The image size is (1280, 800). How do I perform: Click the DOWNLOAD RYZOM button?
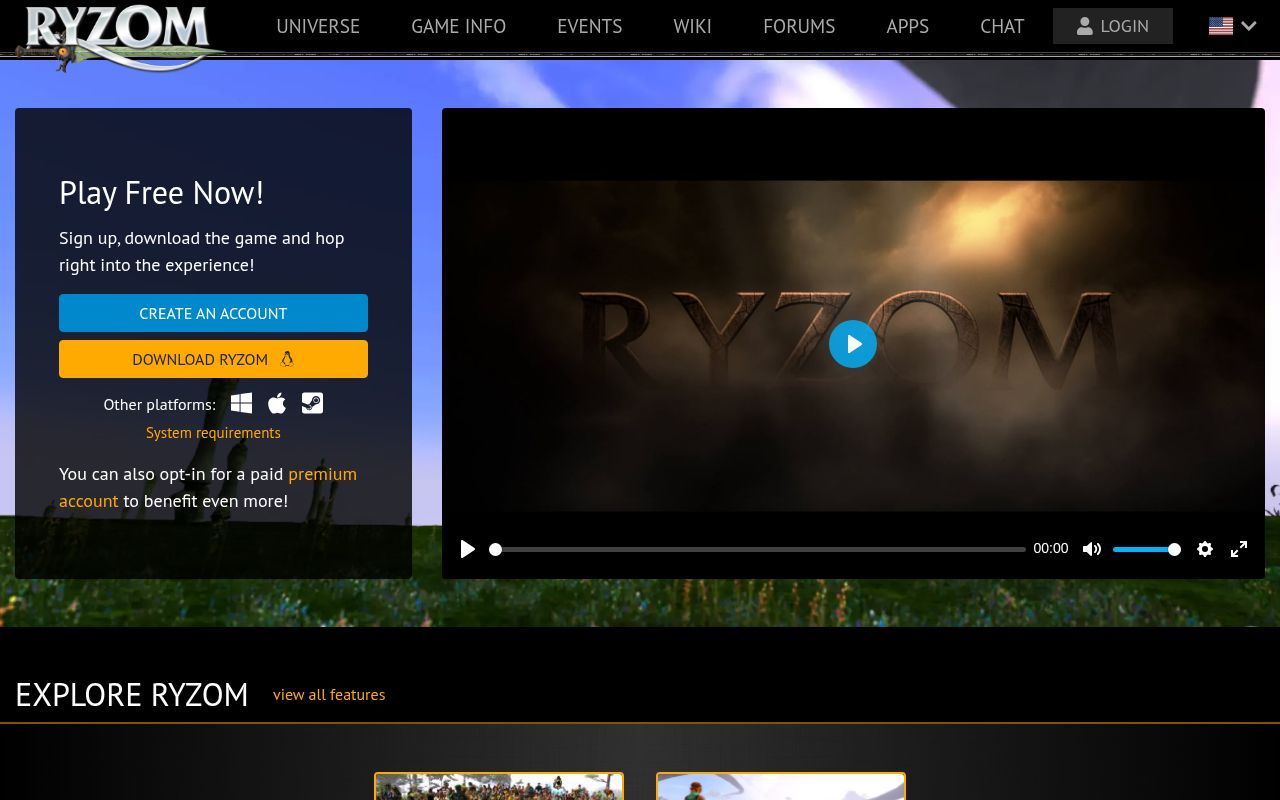(213, 359)
